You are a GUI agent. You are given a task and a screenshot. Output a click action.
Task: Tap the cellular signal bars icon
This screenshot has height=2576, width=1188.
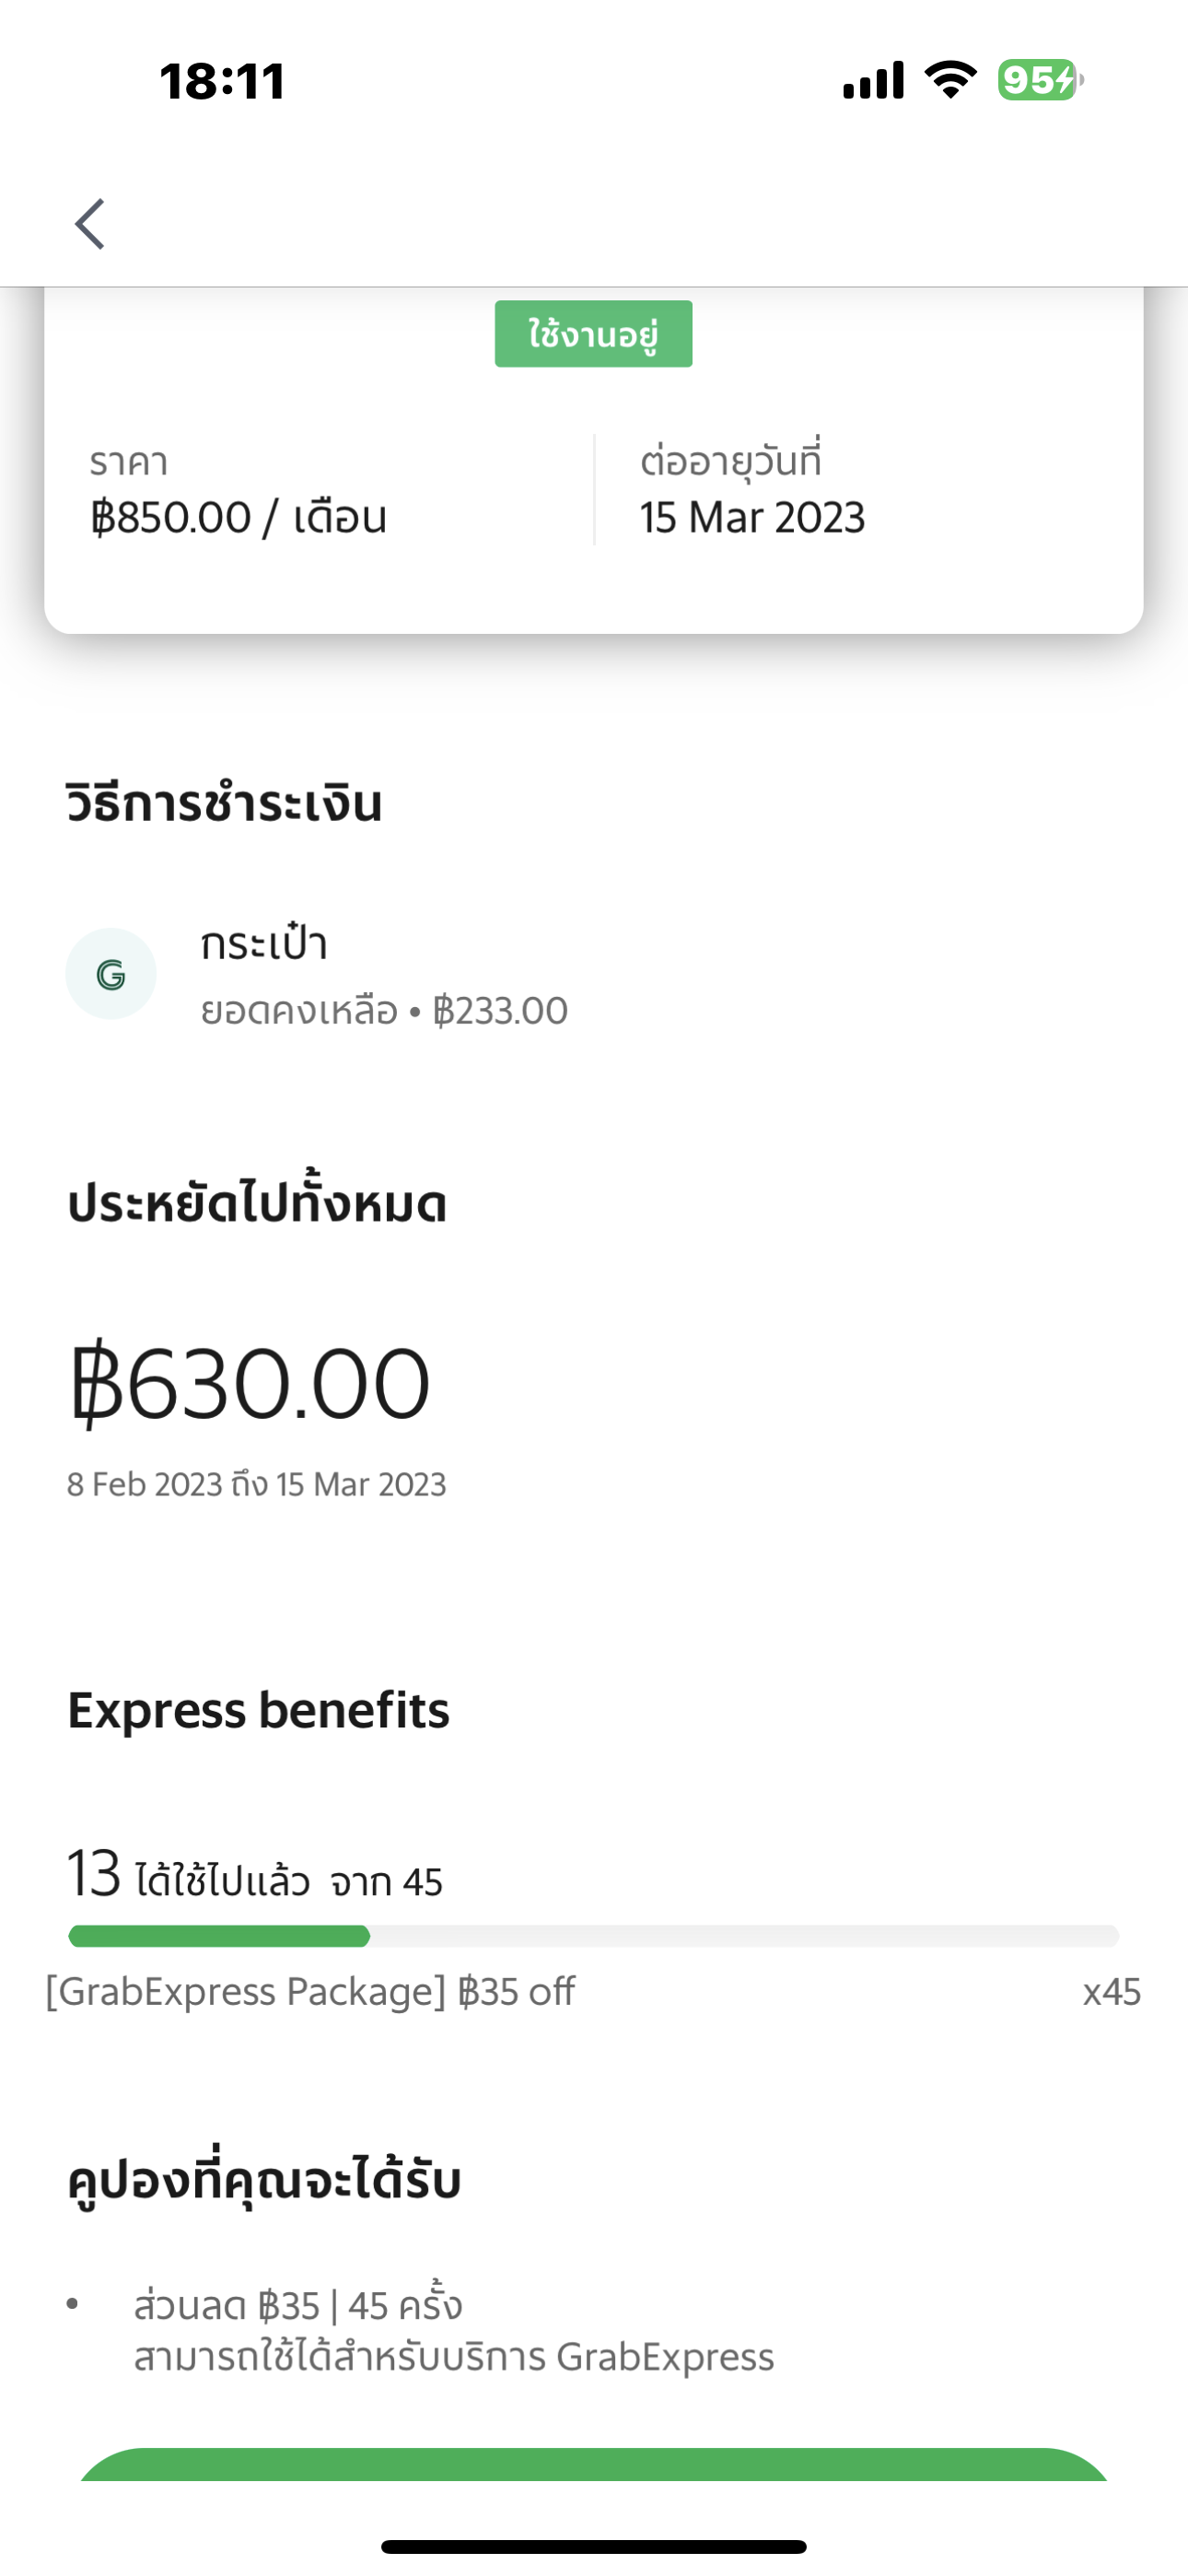pyautogui.click(x=873, y=80)
